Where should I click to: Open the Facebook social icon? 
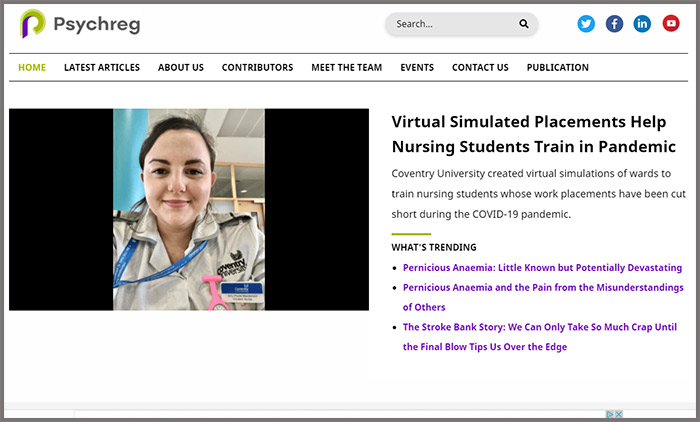[x=614, y=24]
